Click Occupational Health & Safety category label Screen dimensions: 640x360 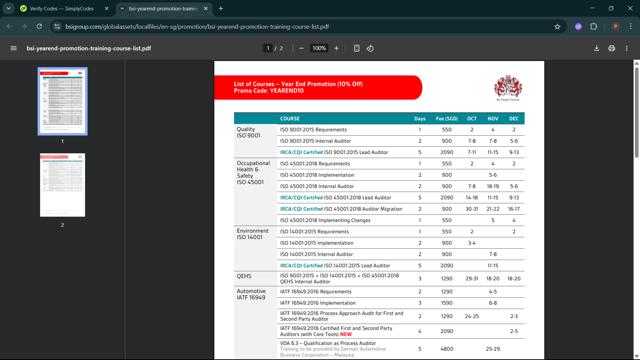click(x=253, y=173)
